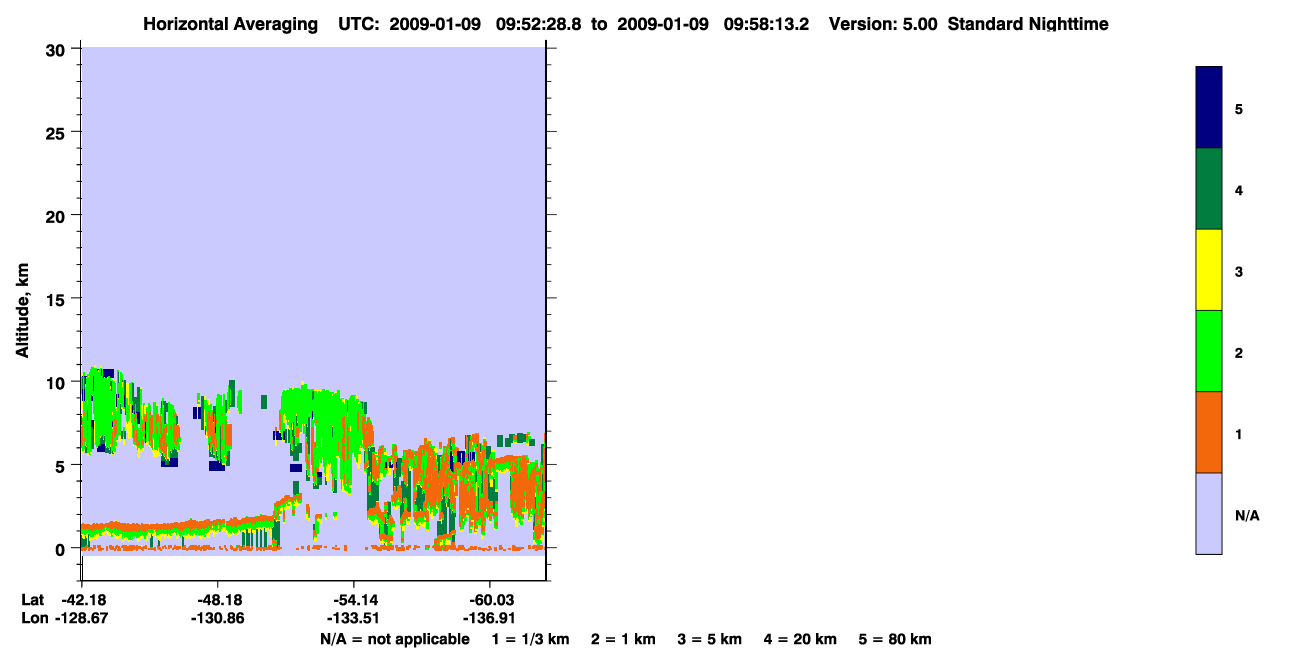The image size is (1300, 667).
Task: Click the dark blue legend swatch labeled 5
Action: click(1209, 108)
